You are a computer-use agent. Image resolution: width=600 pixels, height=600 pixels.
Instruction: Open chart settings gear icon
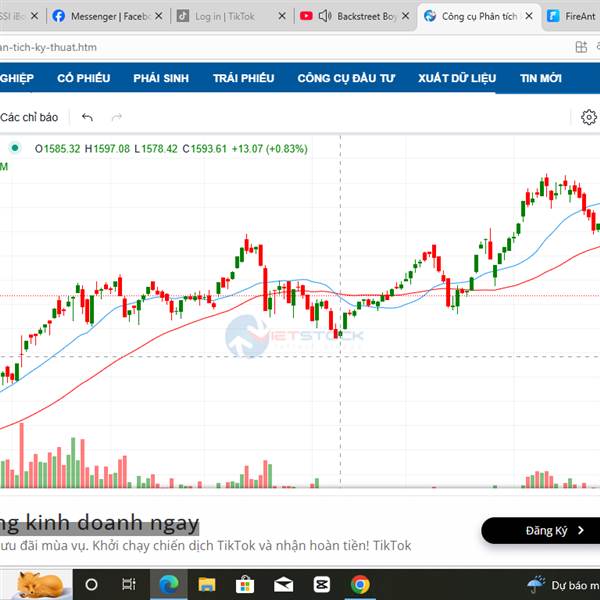(589, 117)
